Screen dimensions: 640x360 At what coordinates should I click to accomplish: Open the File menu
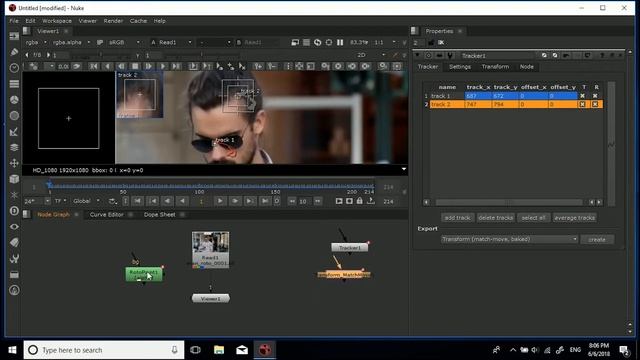14,21
